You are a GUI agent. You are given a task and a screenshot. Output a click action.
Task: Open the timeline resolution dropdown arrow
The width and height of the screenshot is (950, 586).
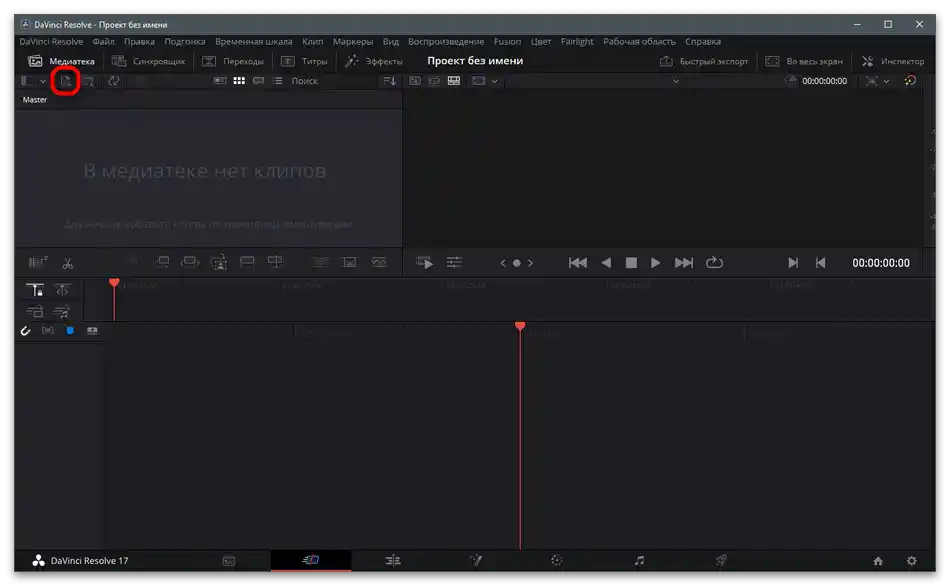pyautogui.click(x=886, y=81)
